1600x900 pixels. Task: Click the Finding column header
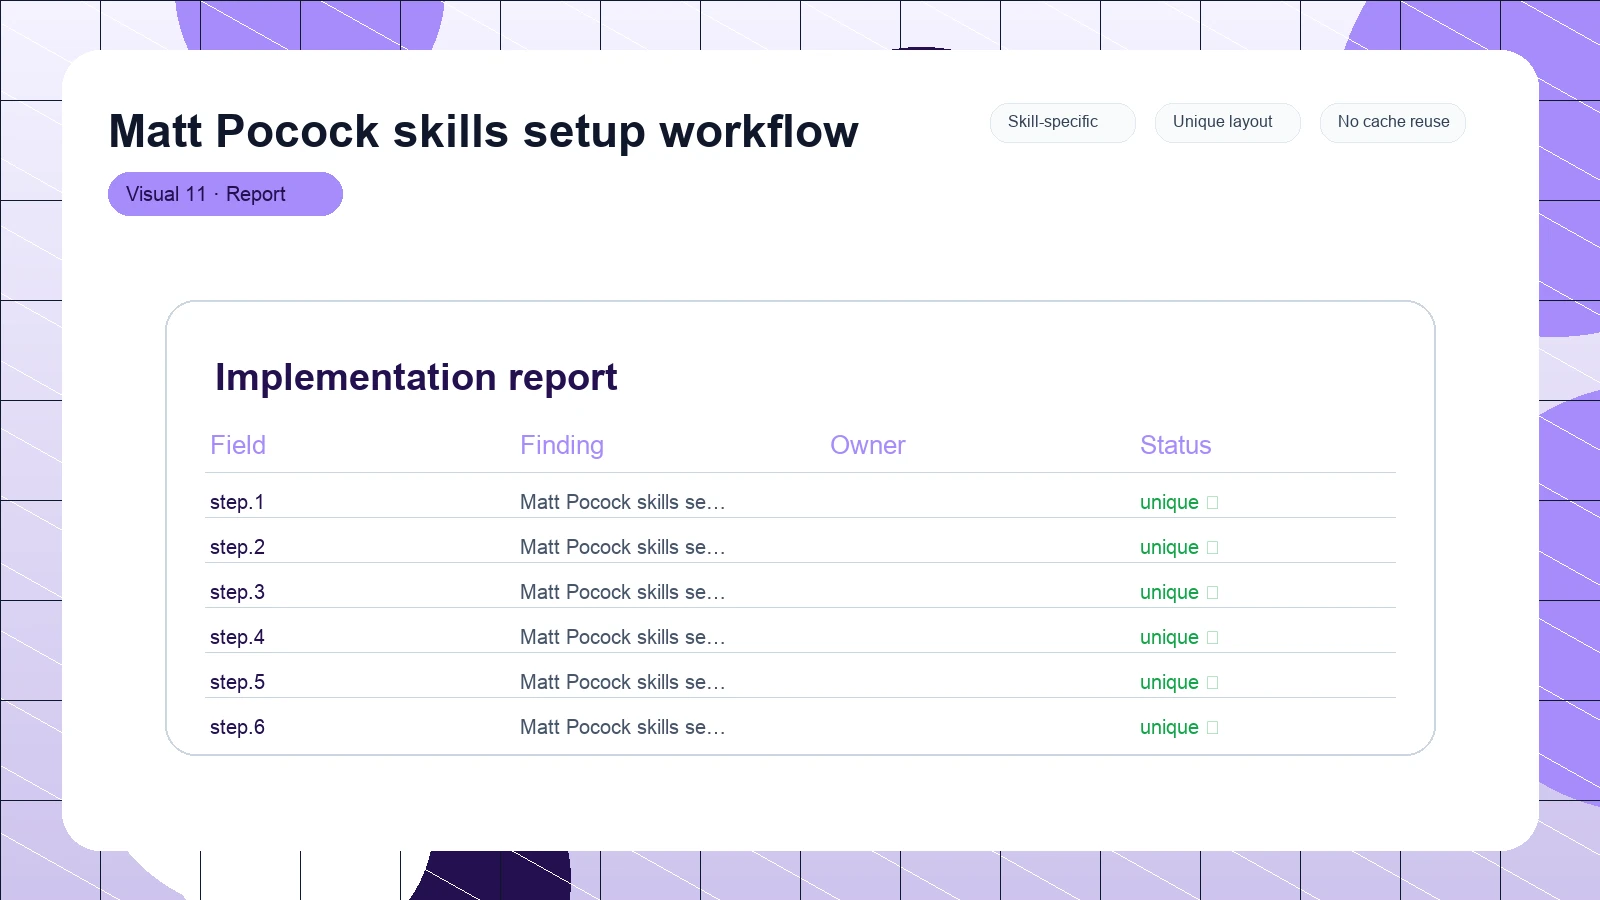click(562, 445)
